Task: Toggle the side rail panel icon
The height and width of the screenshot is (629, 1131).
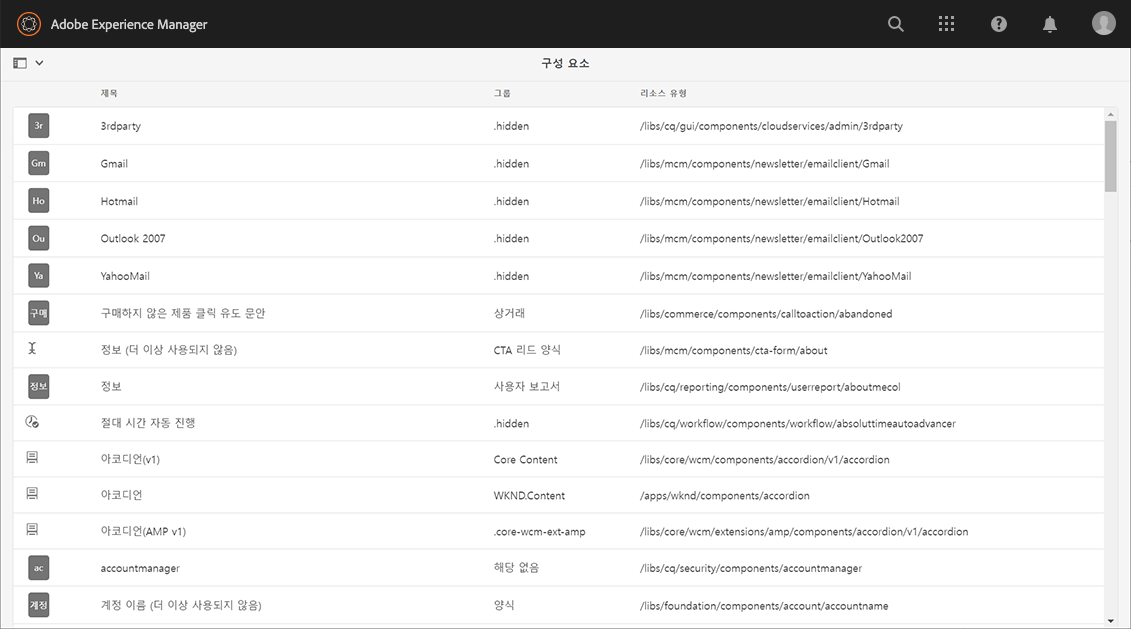Action: 20,63
